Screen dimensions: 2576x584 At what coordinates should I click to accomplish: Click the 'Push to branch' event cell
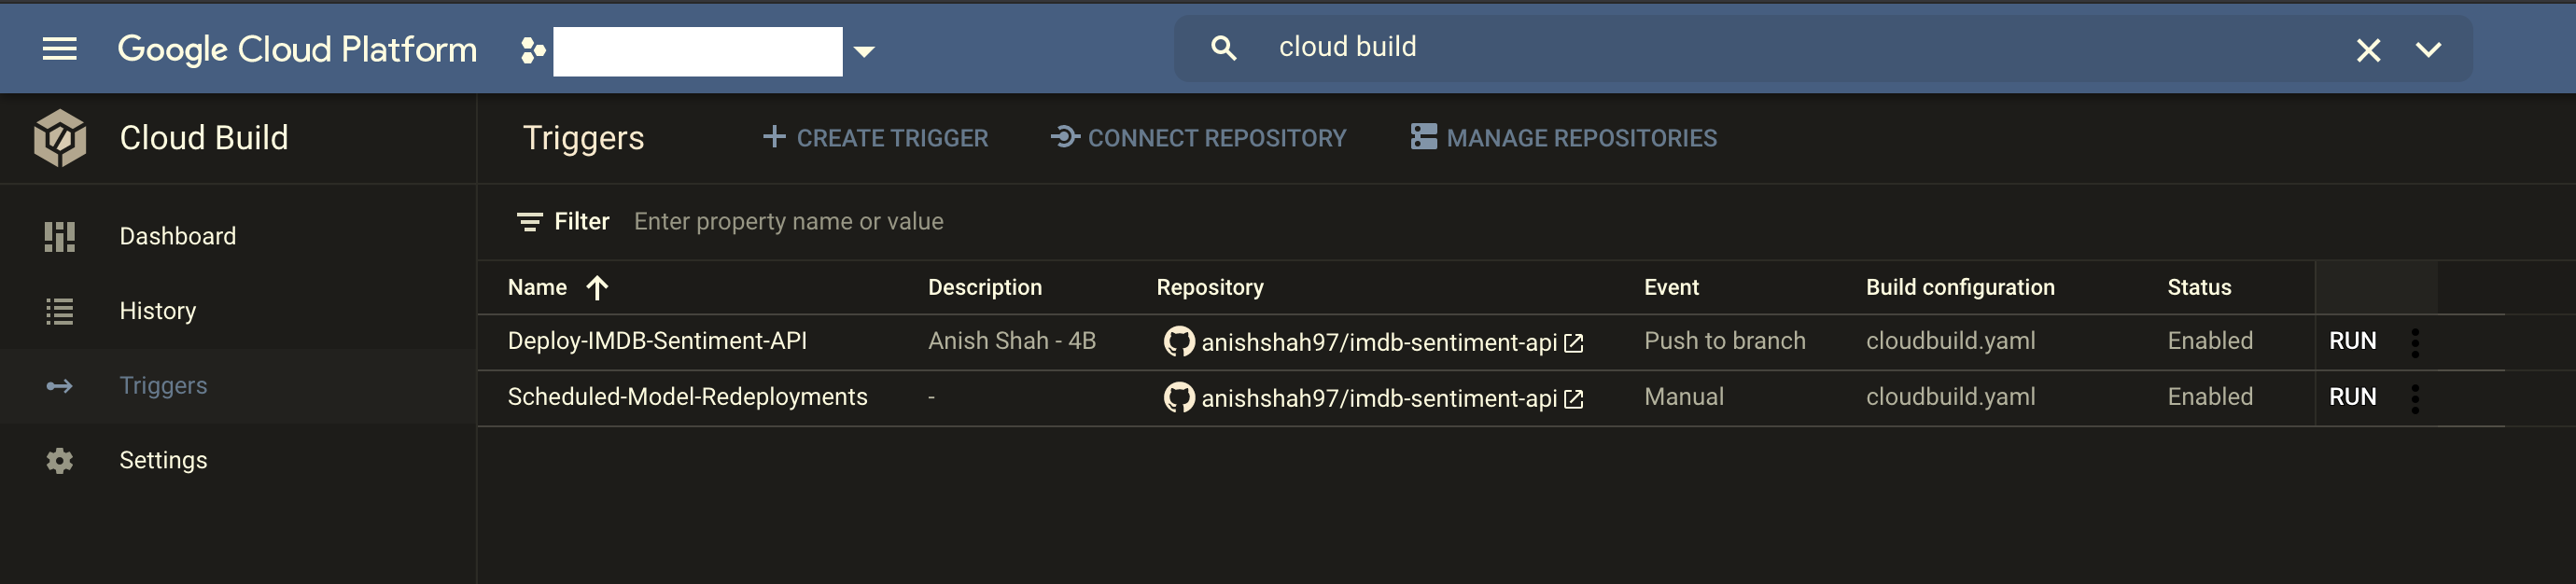tap(1725, 341)
